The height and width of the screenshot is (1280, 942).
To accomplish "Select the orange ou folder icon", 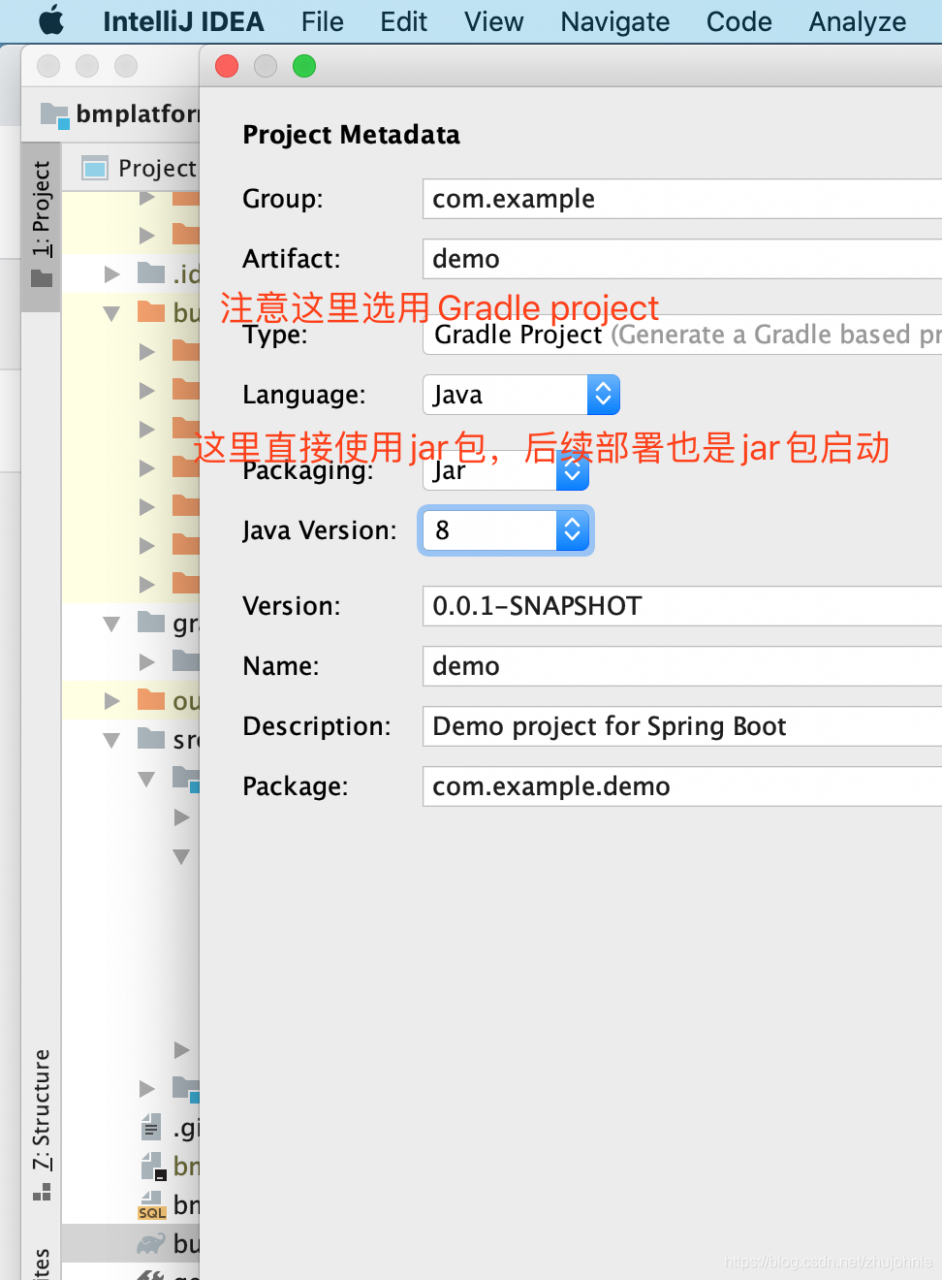I will coord(151,699).
